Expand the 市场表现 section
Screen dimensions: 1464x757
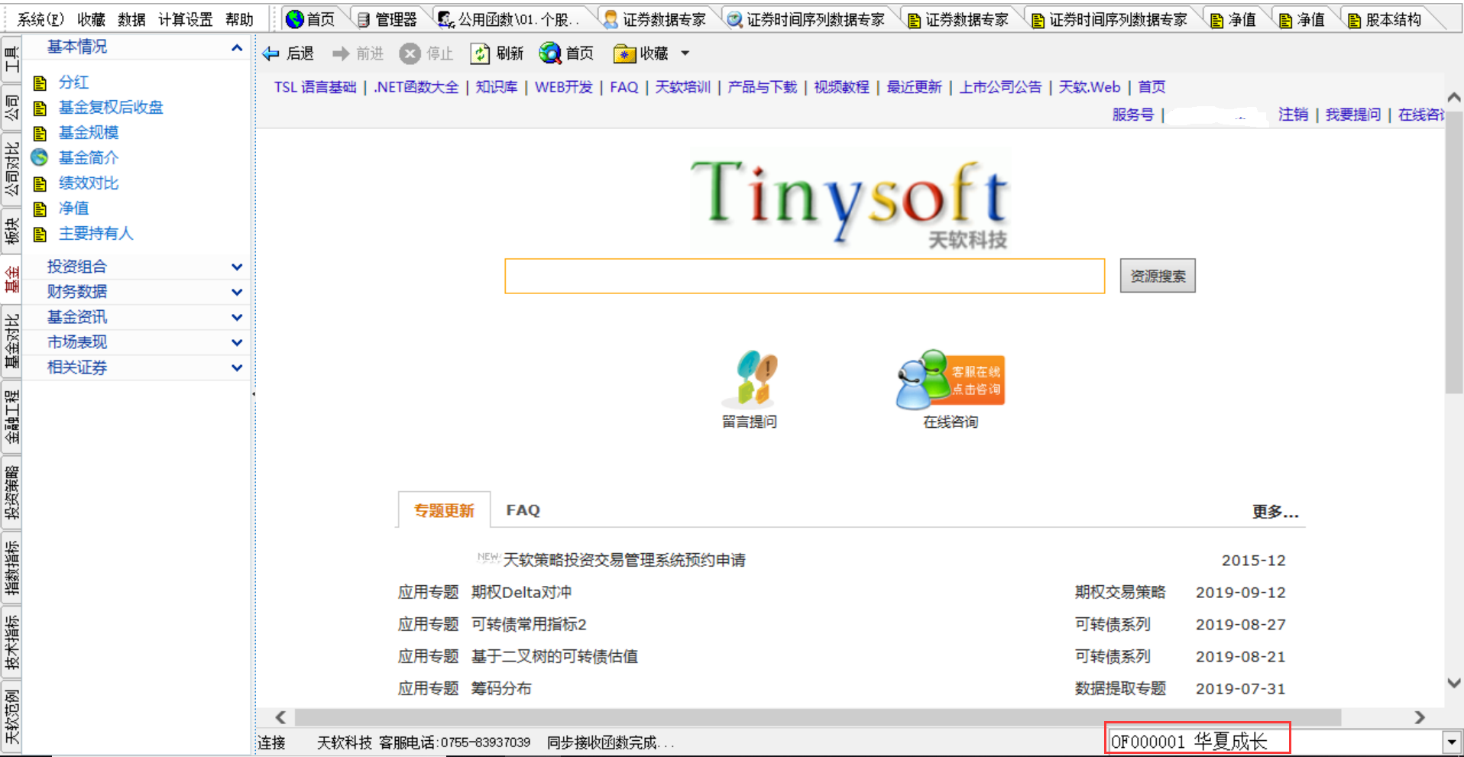237,342
